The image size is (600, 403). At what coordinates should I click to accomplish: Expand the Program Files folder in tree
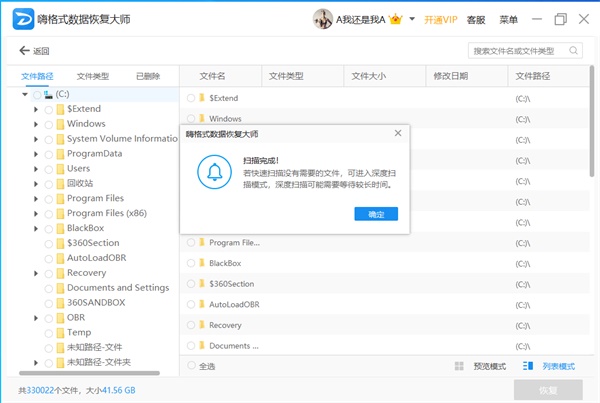click(36, 199)
